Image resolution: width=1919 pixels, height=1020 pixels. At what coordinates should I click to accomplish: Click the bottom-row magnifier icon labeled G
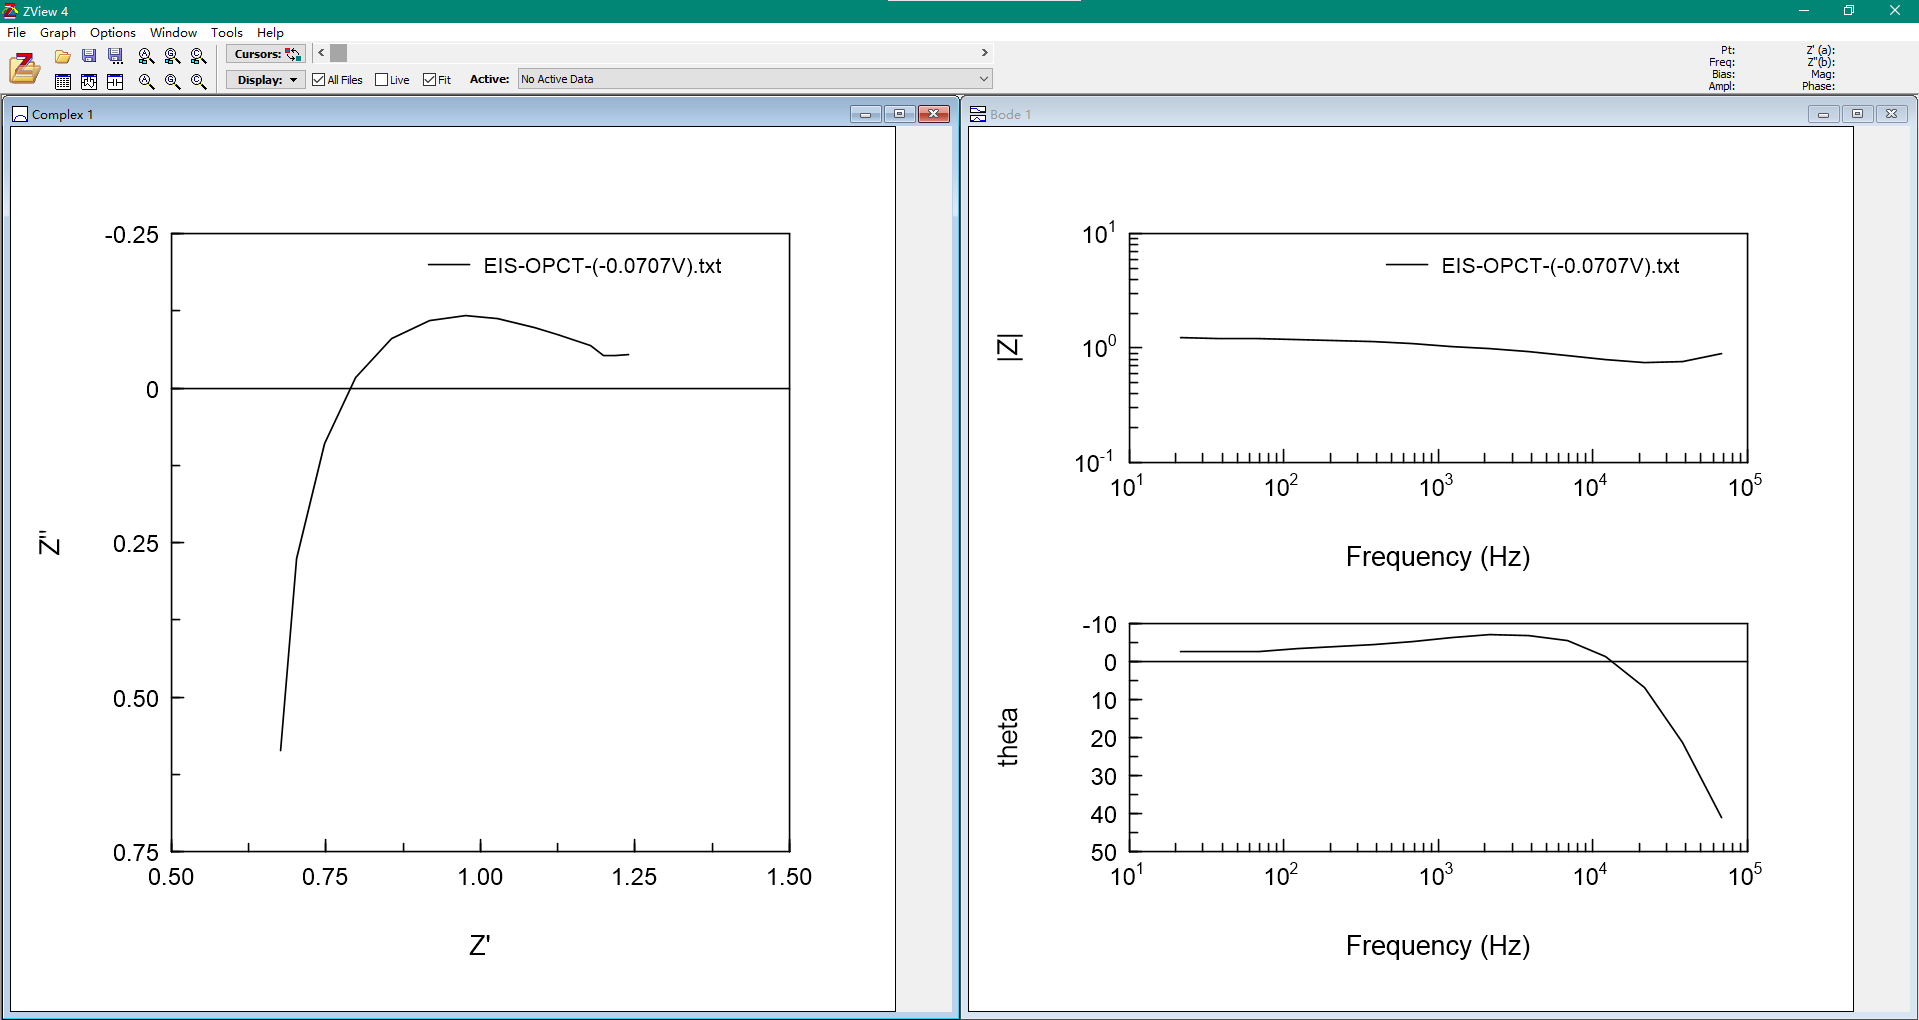(172, 82)
